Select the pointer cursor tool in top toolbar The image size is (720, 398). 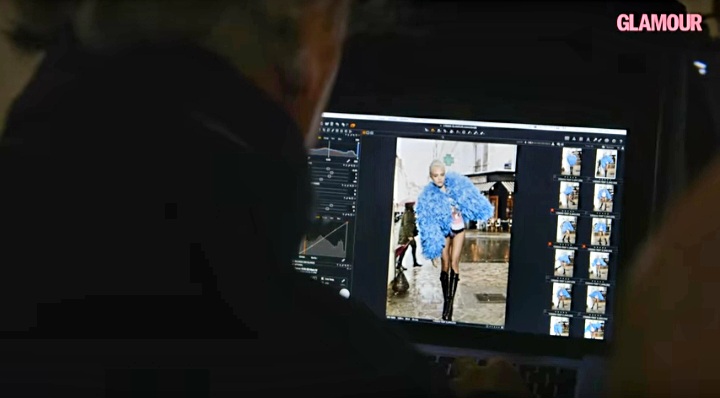pos(427,130)
